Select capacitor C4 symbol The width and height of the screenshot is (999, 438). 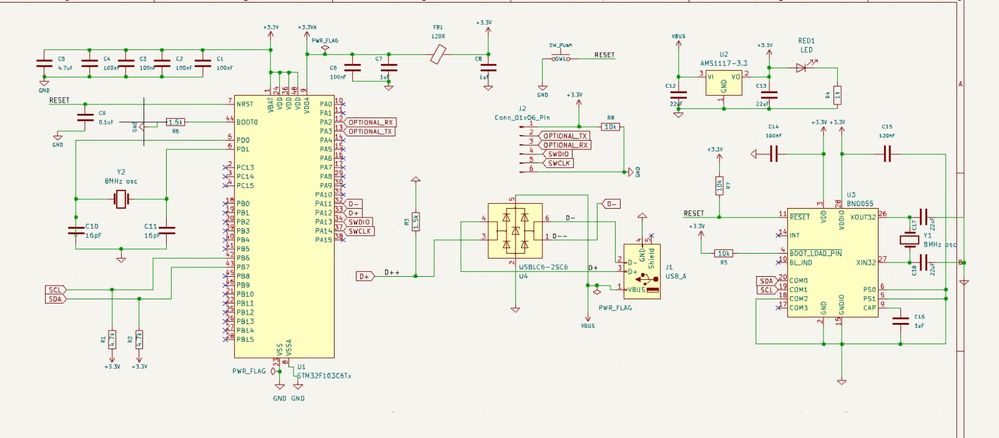coord(89,63)
